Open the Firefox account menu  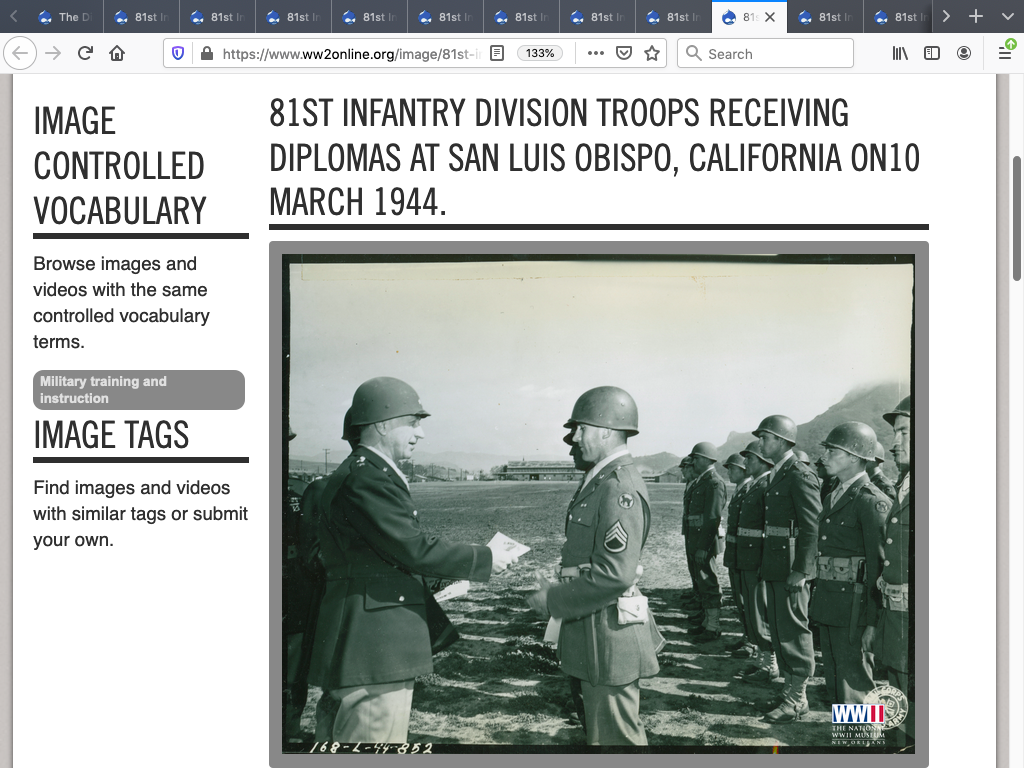click(x=964, y=53)
